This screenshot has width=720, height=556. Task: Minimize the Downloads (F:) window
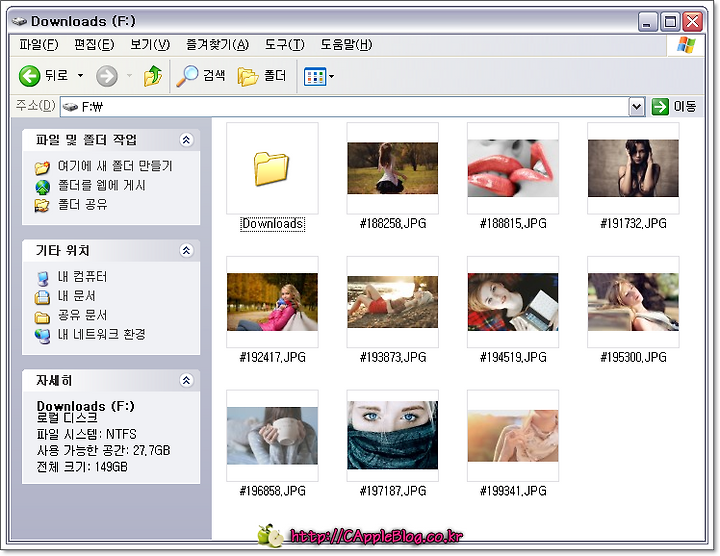click(647, 22)
